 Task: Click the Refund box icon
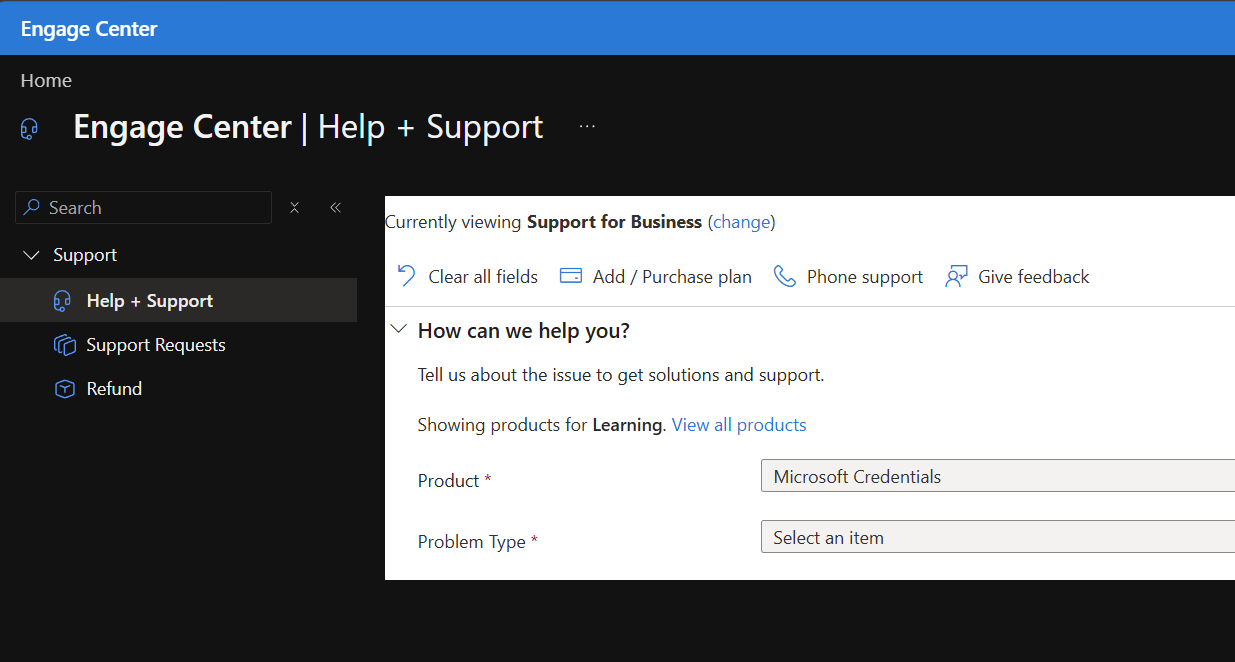coord(65,389)
